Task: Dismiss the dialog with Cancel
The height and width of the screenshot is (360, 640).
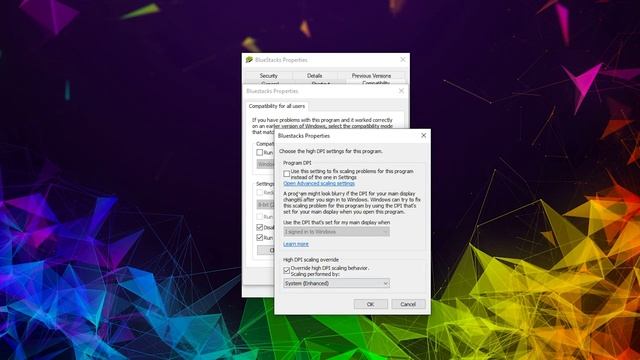Action: coord(408,304)
